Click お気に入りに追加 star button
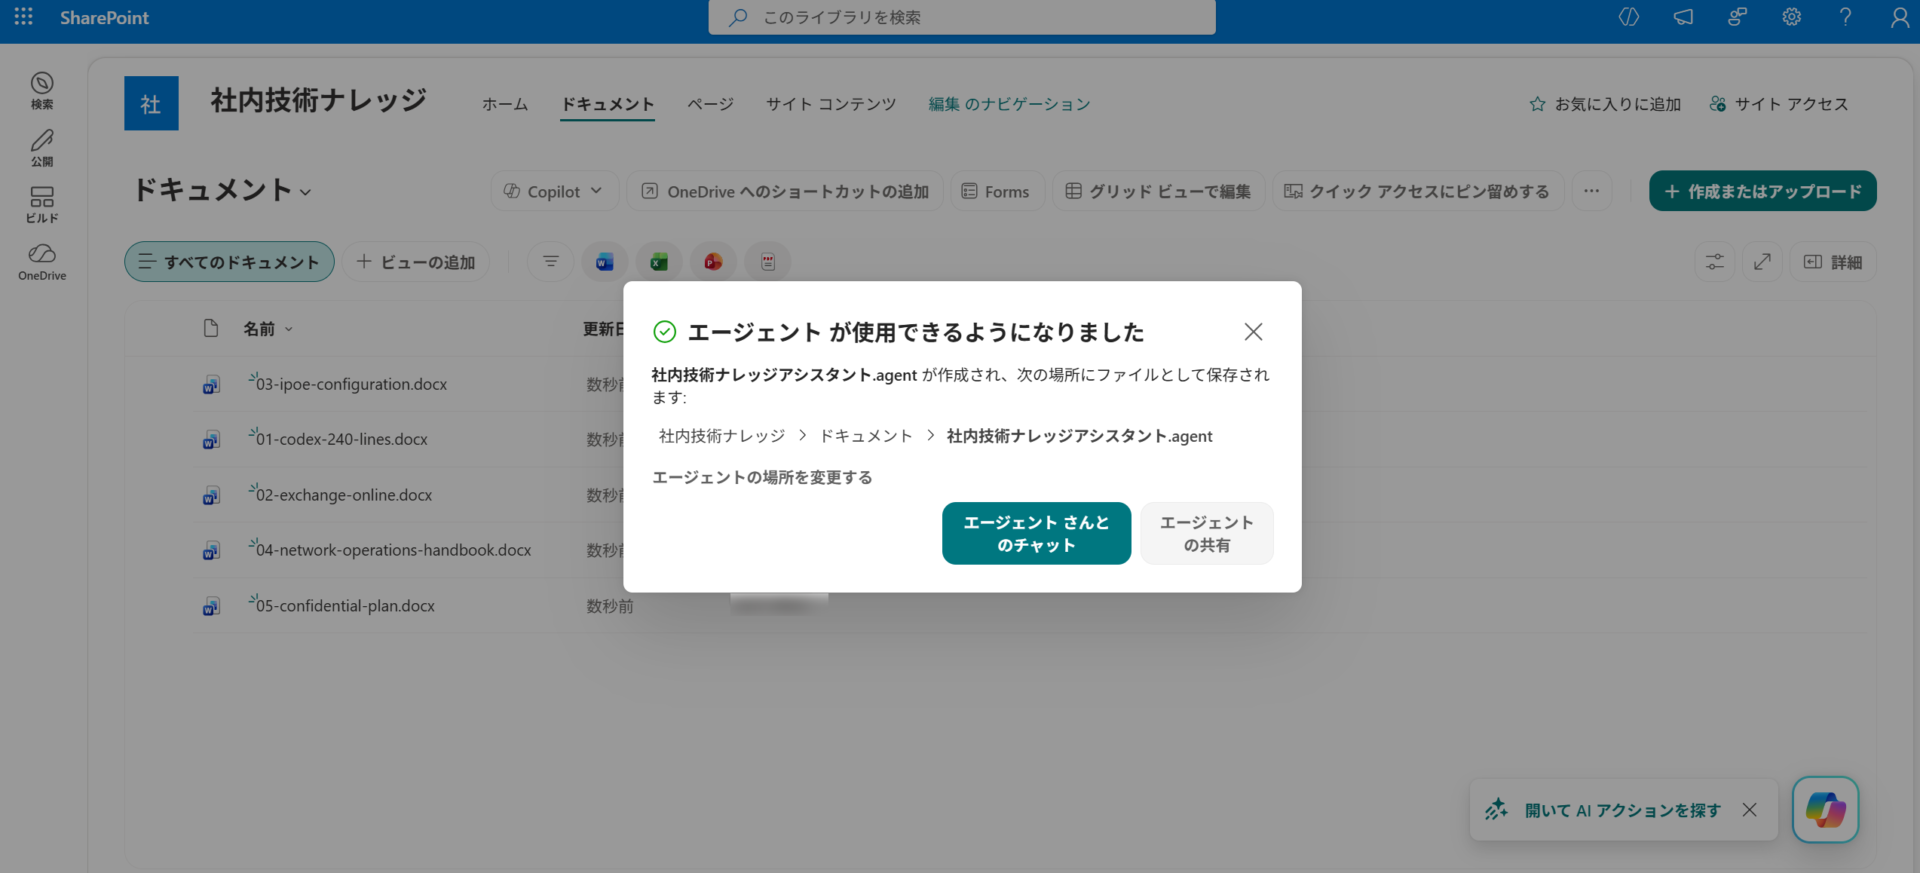The width and height of the screenshot is (1920, 873). (x=1605, y=104)
